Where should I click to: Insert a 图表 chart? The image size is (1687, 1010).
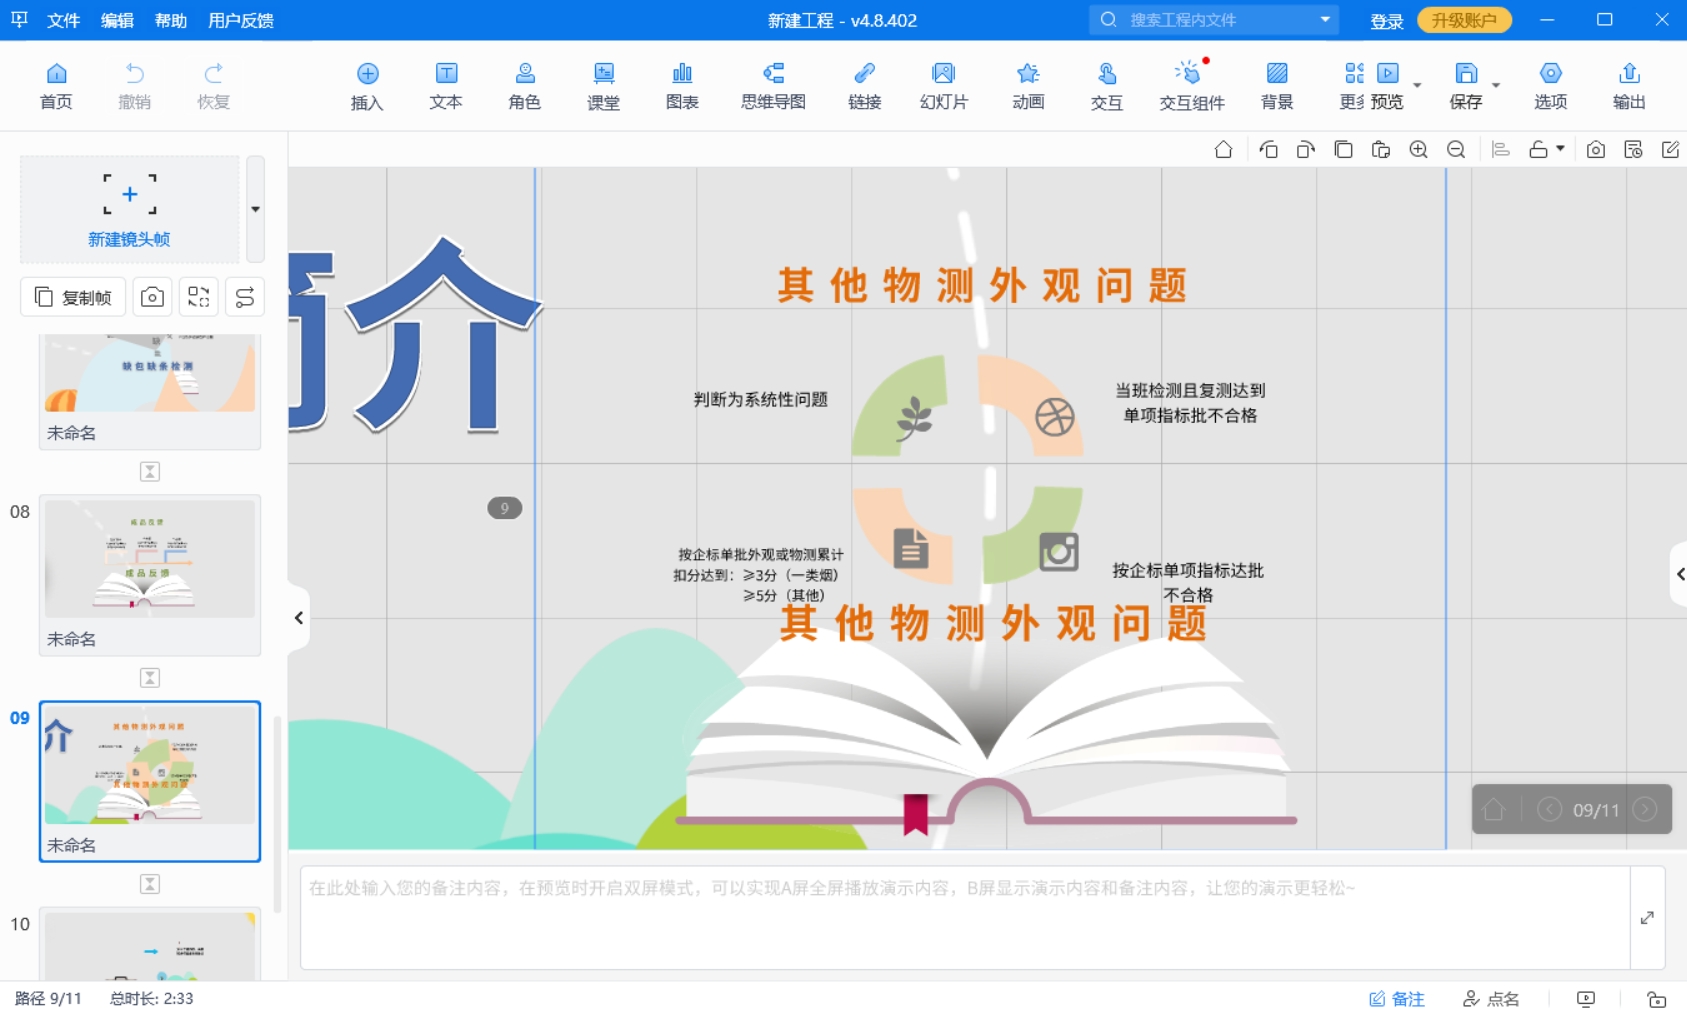click(x=682, y=85)
